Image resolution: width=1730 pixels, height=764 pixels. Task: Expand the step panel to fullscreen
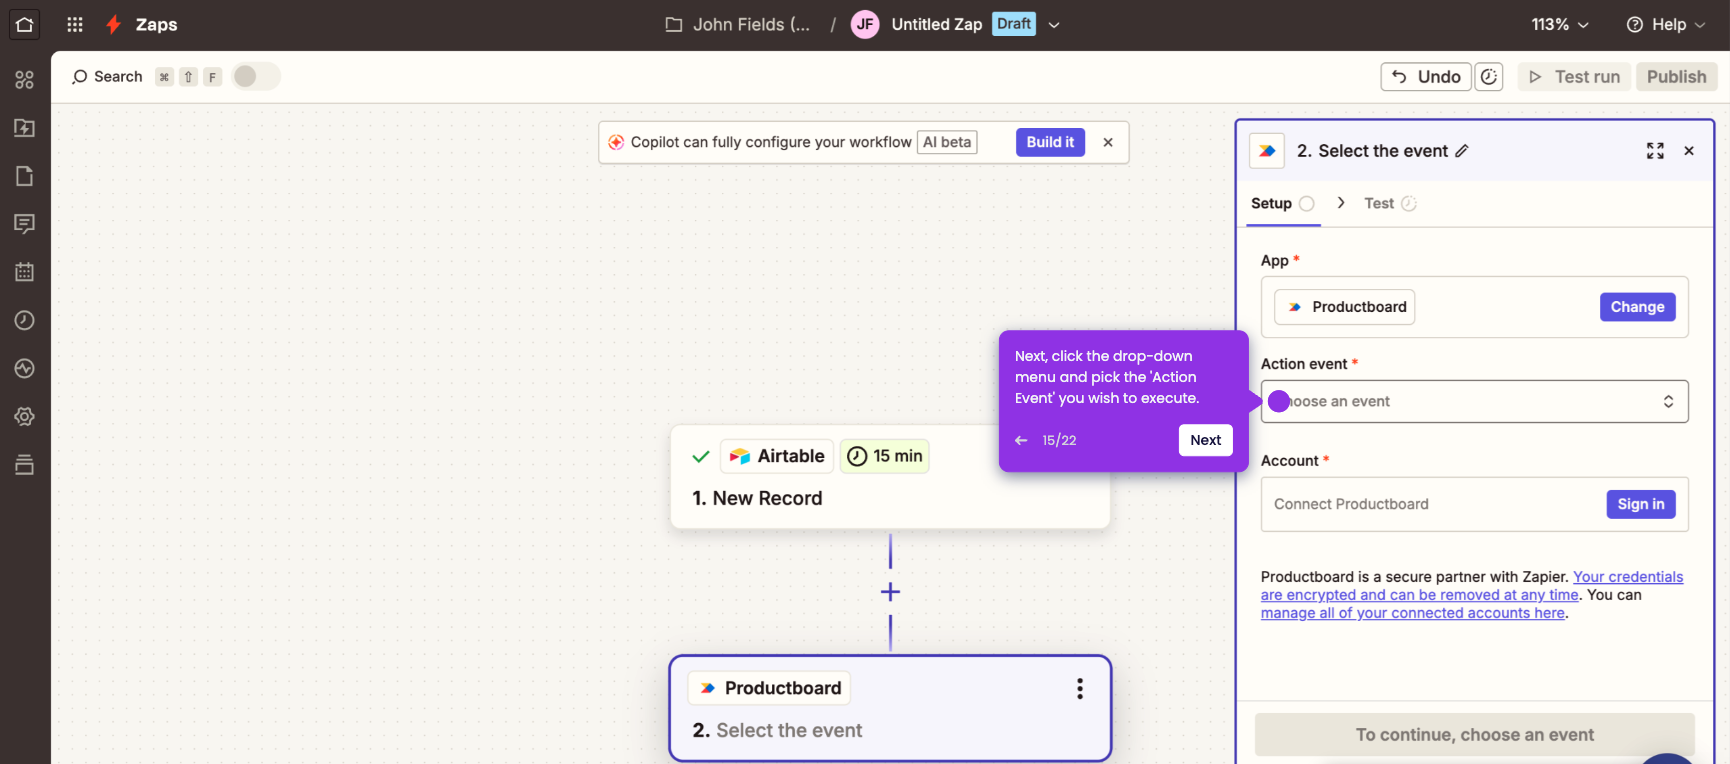click(1655, 151)
